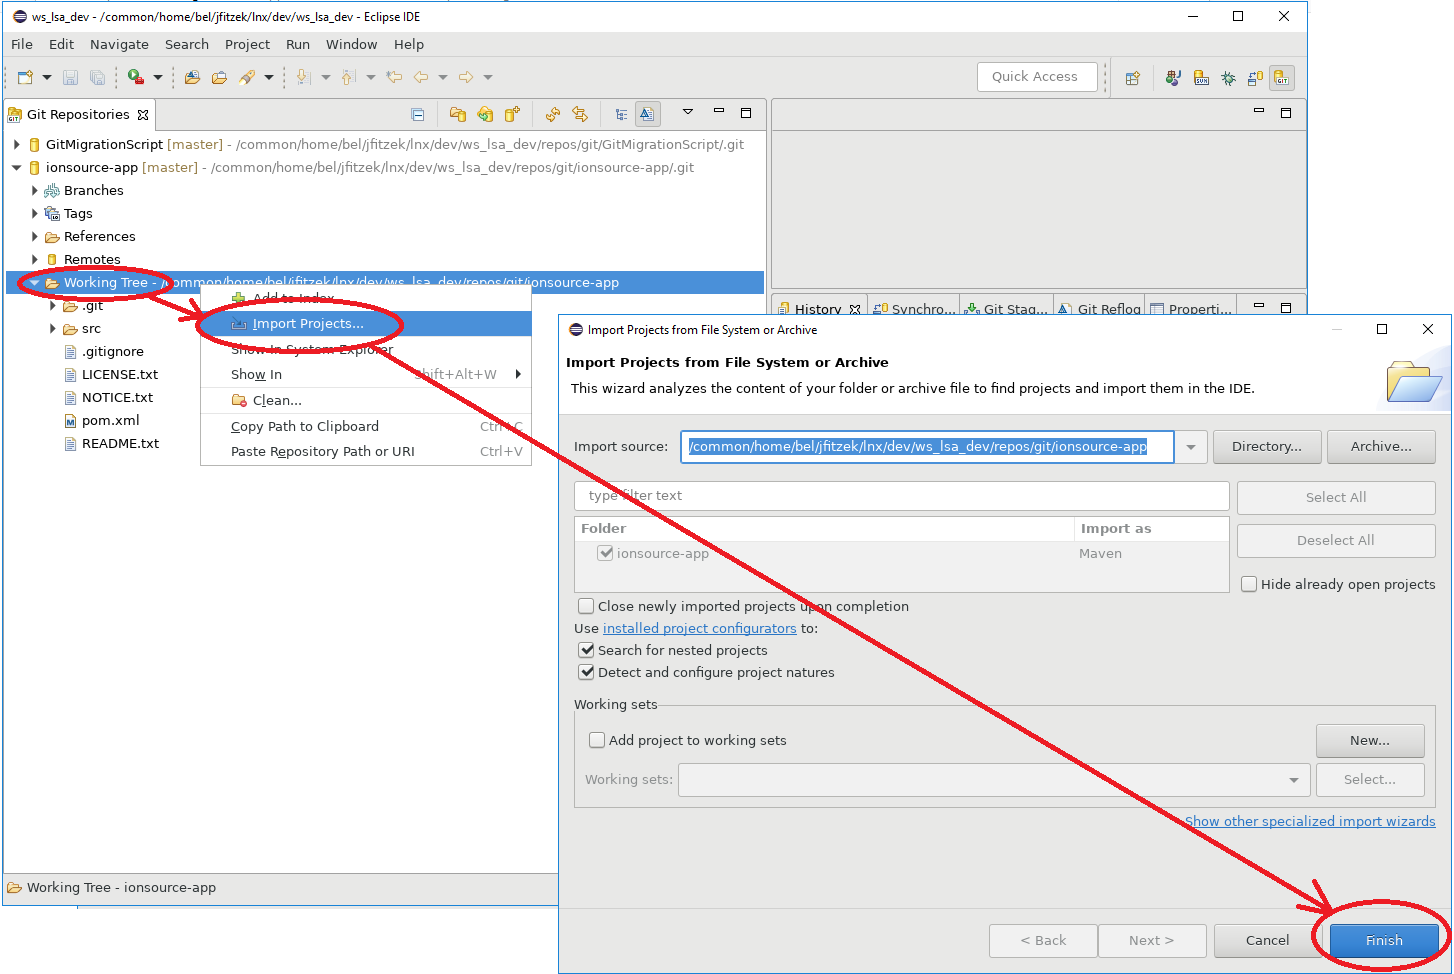Switch to the Java perspective icon
Screen dimensions: 1454x974
1174,78
